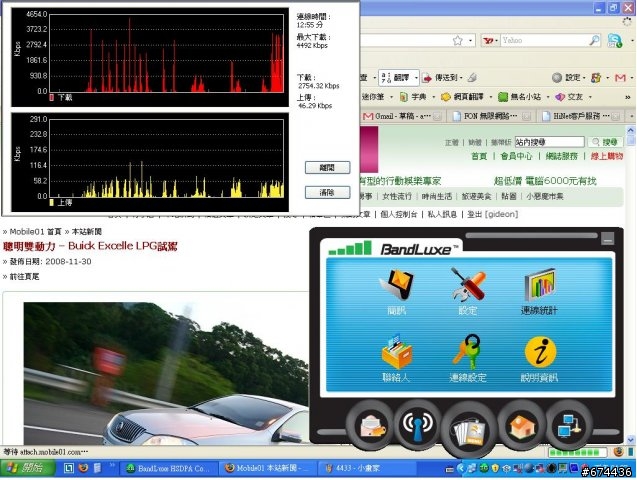Click the red 下載 legend swatch in the download graph
Viewport: 637px width, 480px height.
pos(52,97)
